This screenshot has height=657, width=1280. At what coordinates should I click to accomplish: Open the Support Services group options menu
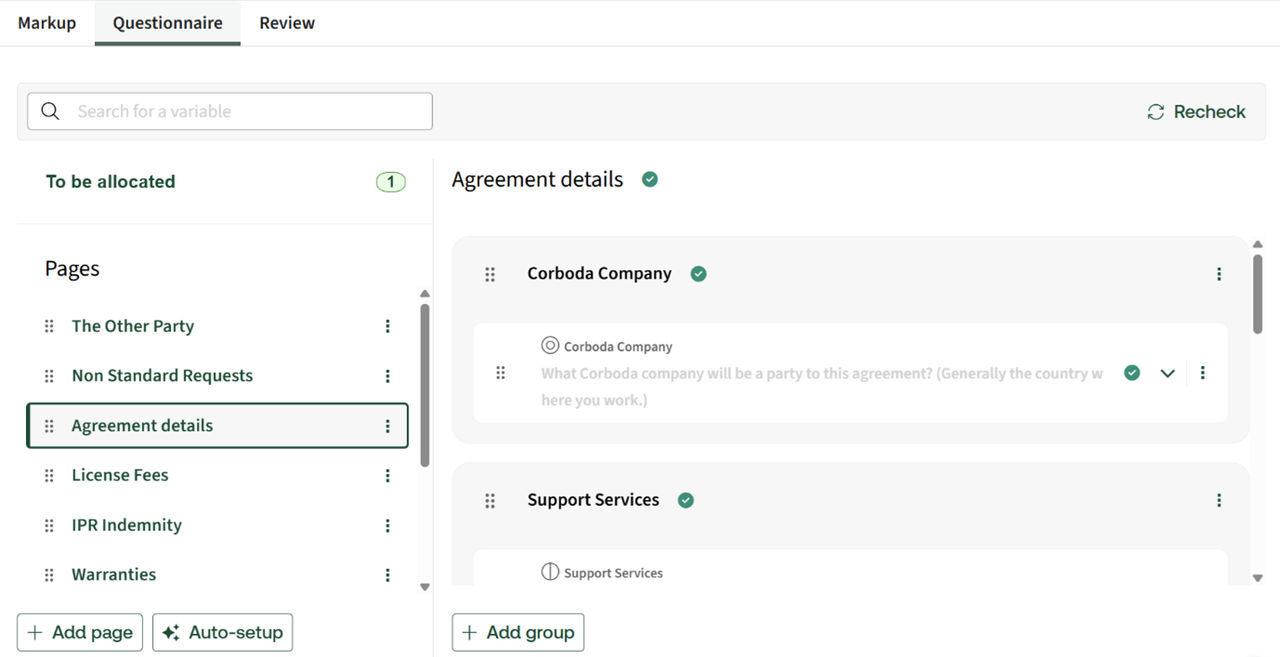point(1219,500)
